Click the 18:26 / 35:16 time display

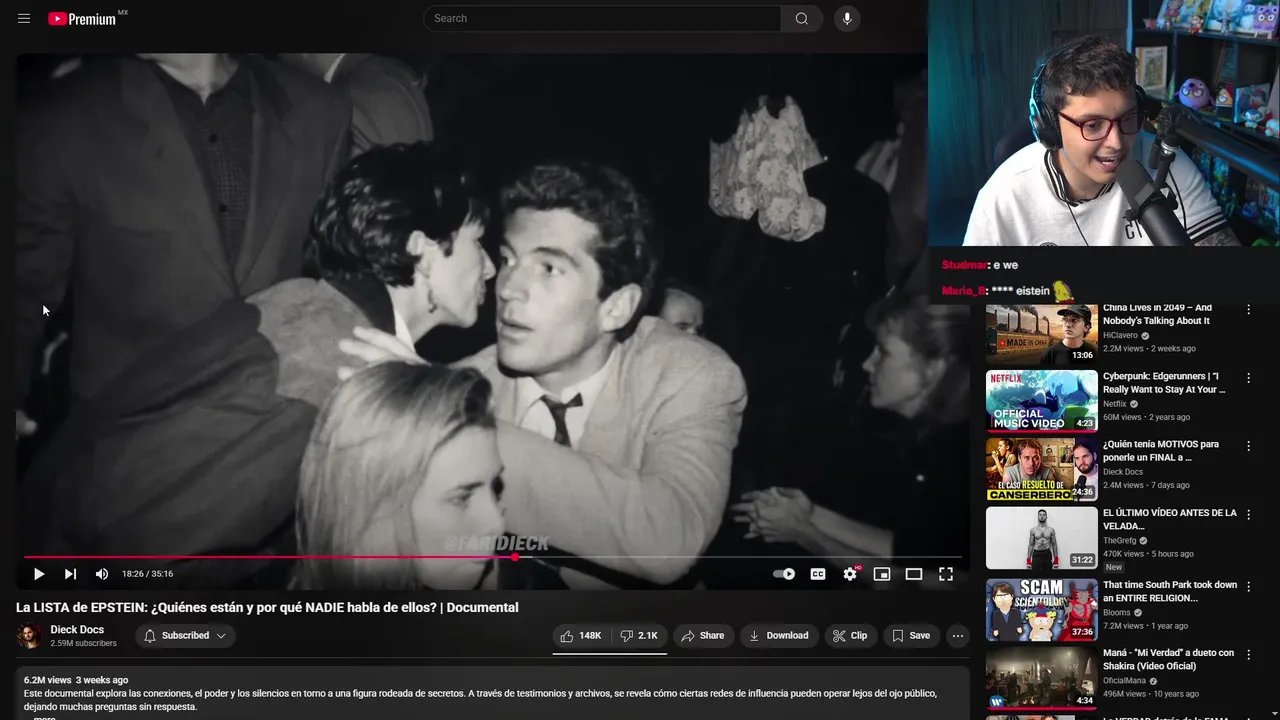148,574
